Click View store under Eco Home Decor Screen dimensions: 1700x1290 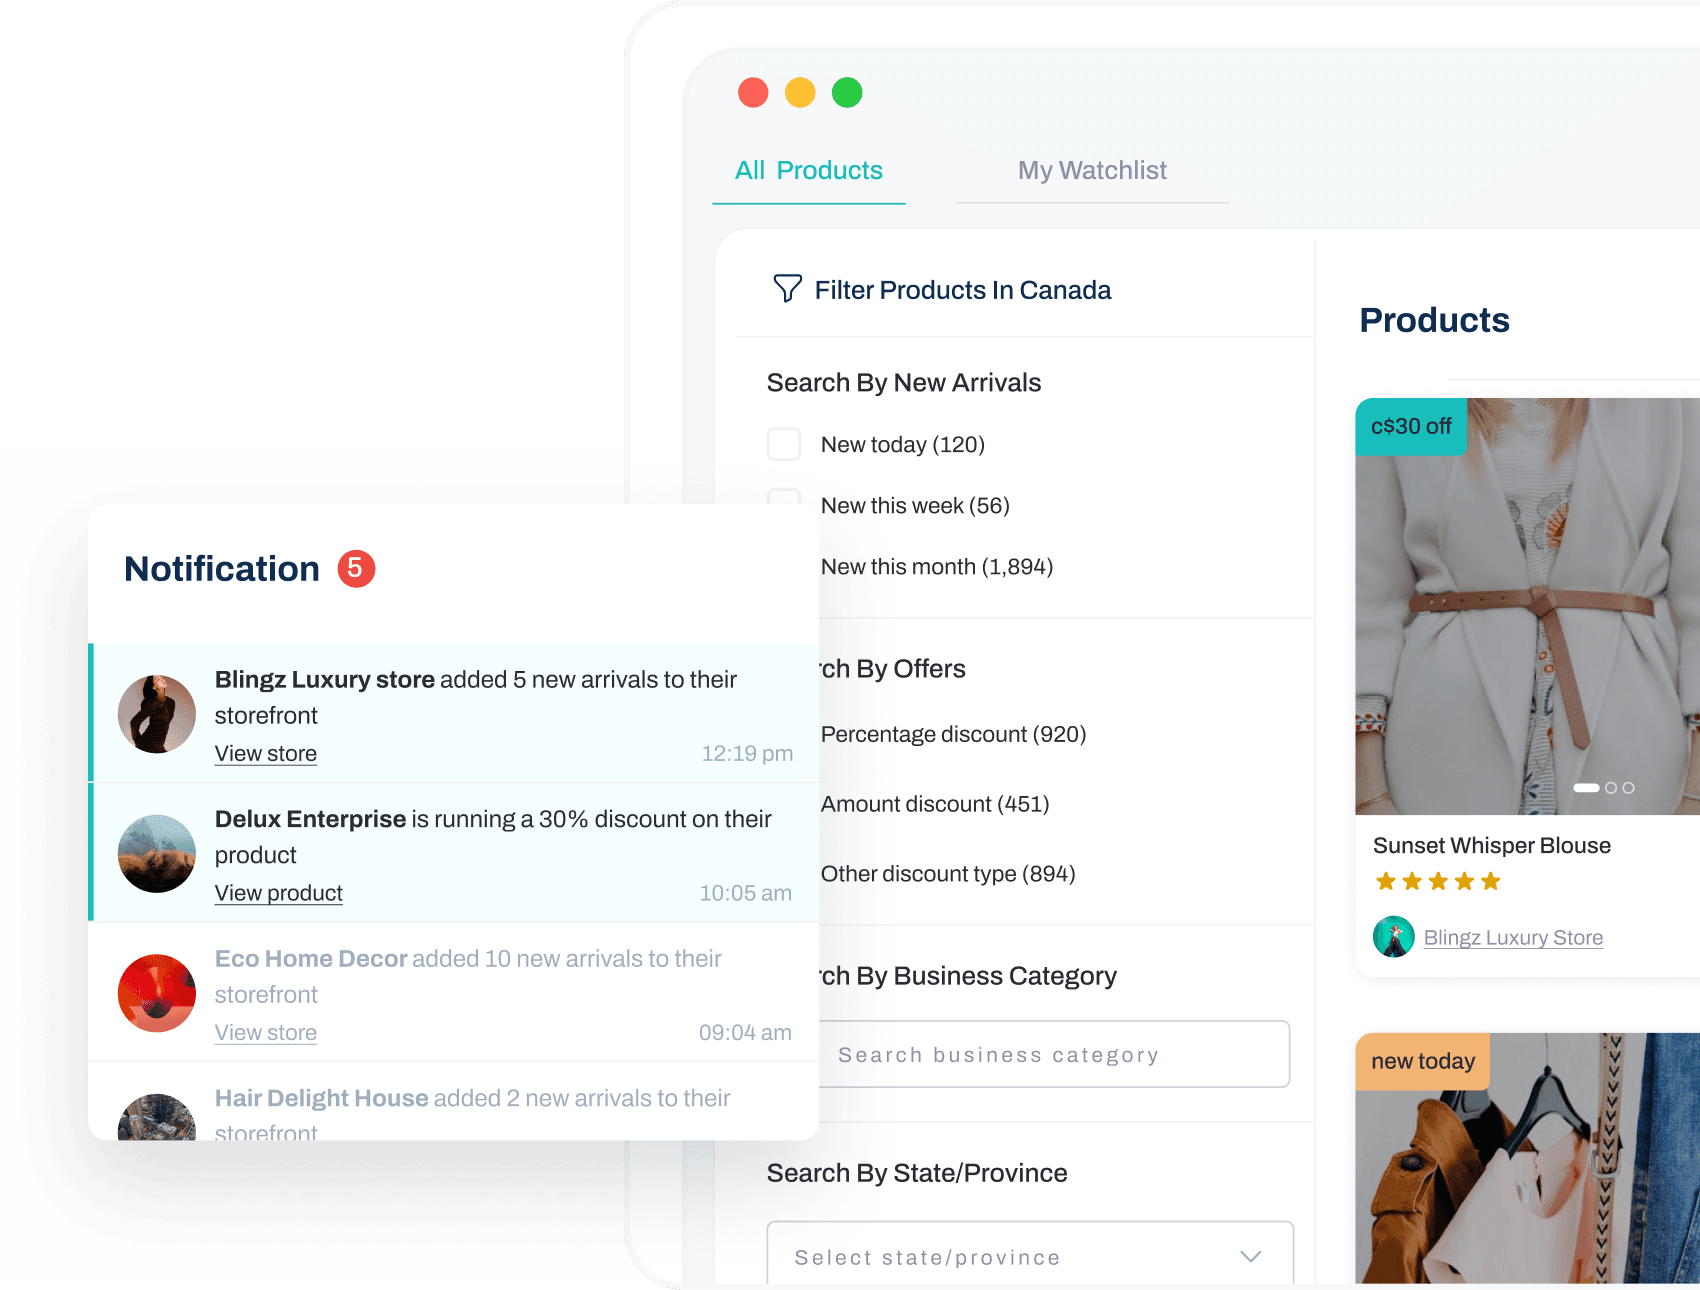click(266, 1033)
